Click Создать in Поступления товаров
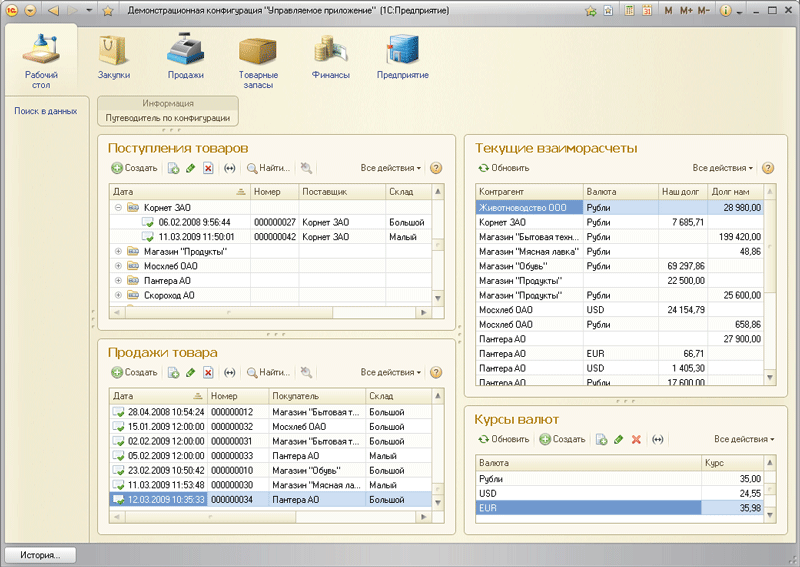 coord(134,169)
